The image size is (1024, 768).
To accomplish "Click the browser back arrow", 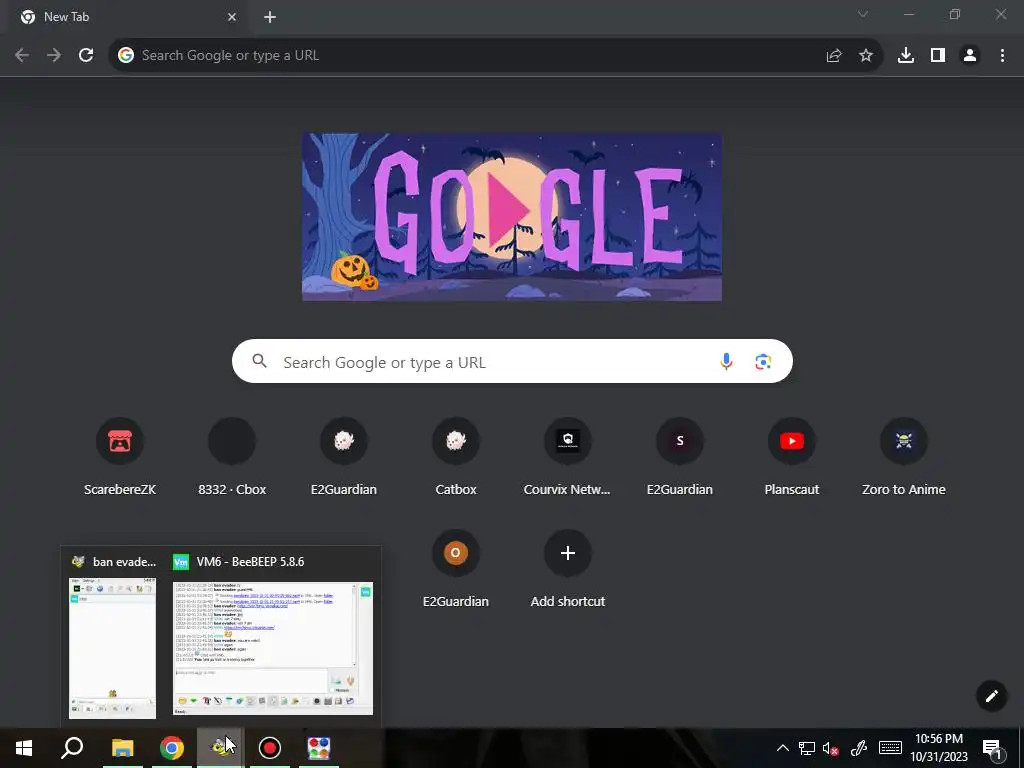I will (x=22, y=56).
